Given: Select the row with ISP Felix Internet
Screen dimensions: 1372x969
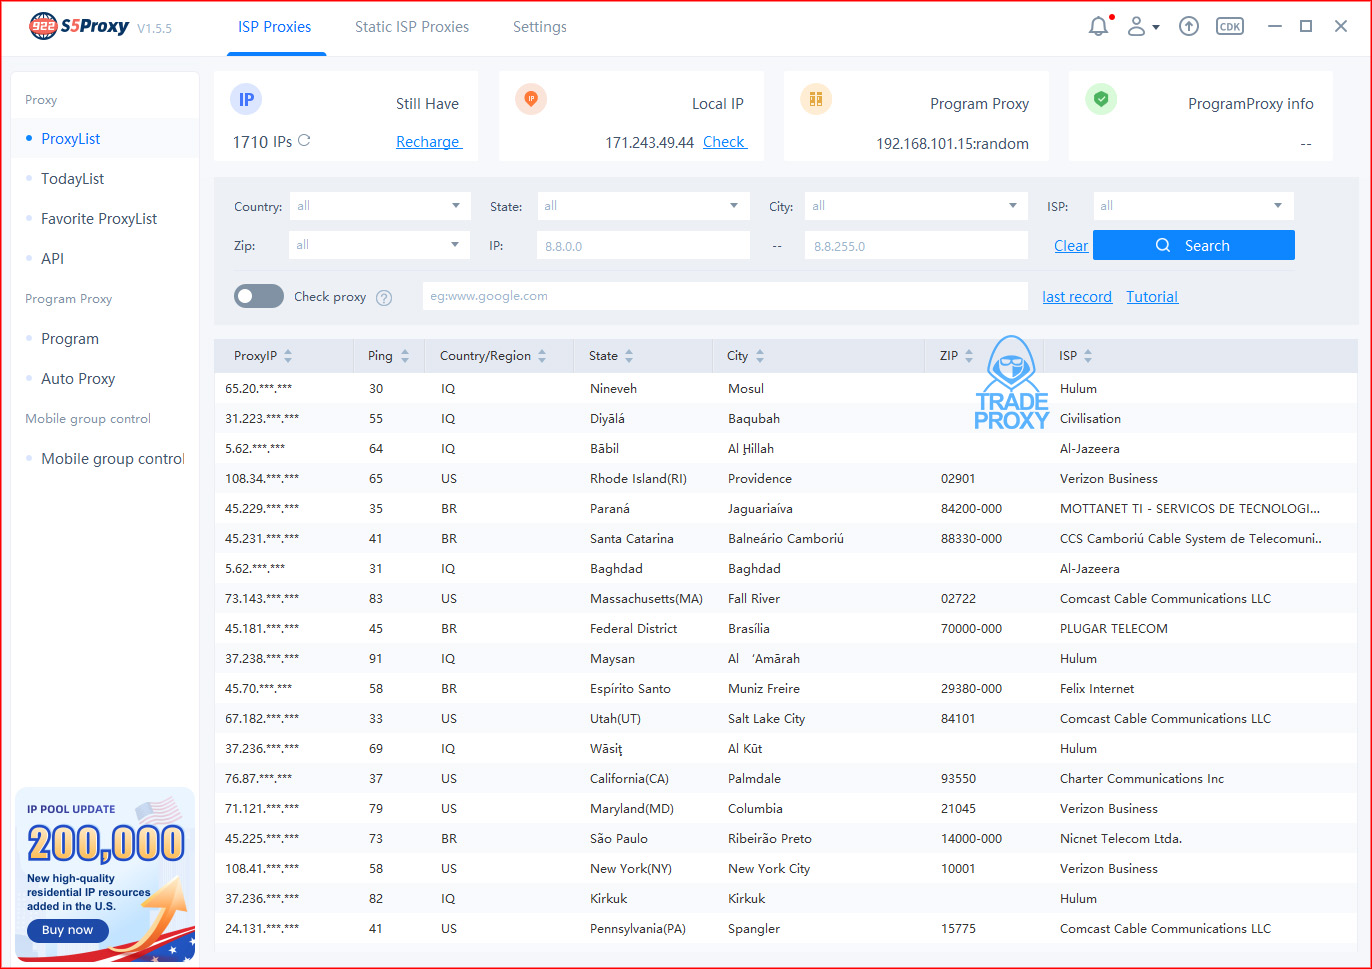Looking at the screenshot, I should (786, 688).
